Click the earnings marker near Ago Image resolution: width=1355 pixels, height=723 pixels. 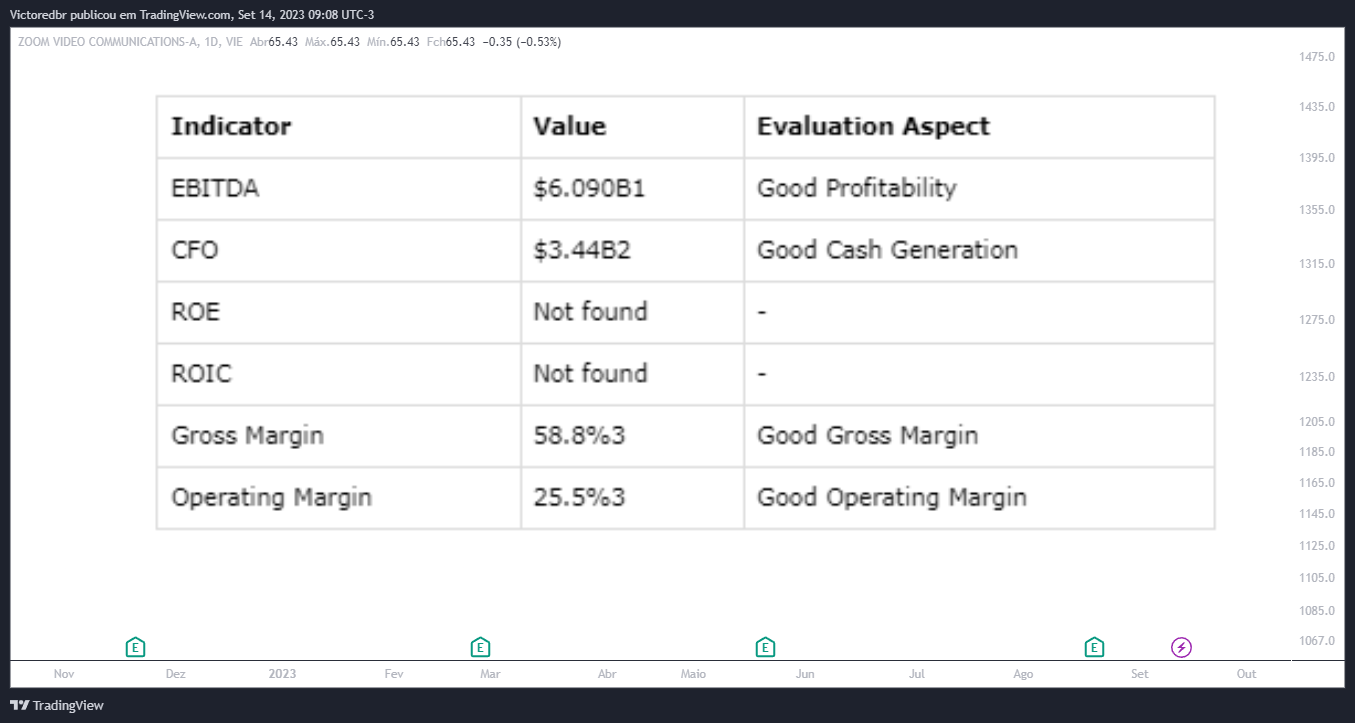click(1094, 647)
